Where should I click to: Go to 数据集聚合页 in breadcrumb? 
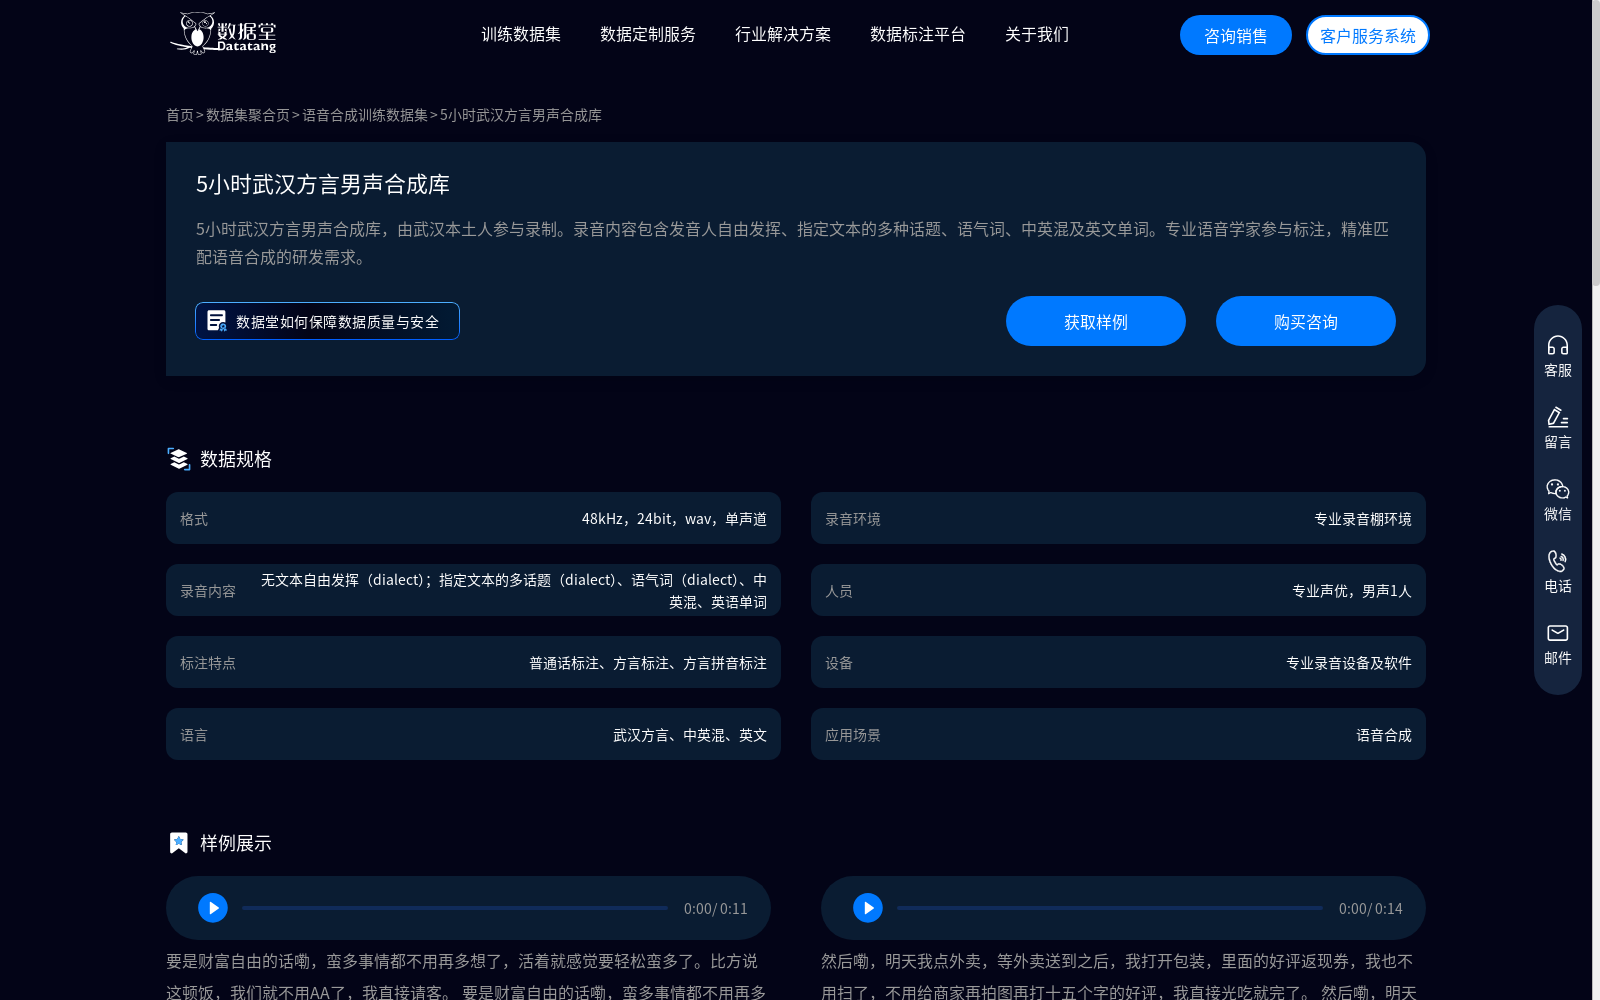pyautogui.click(x=248, y=115)
